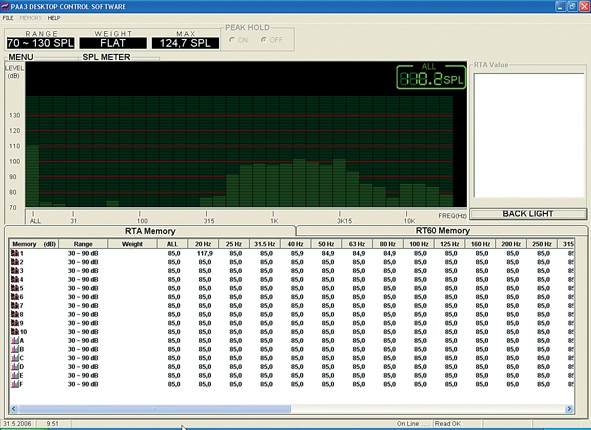Click the table scrollbar left arrow

tap(14, 409)
